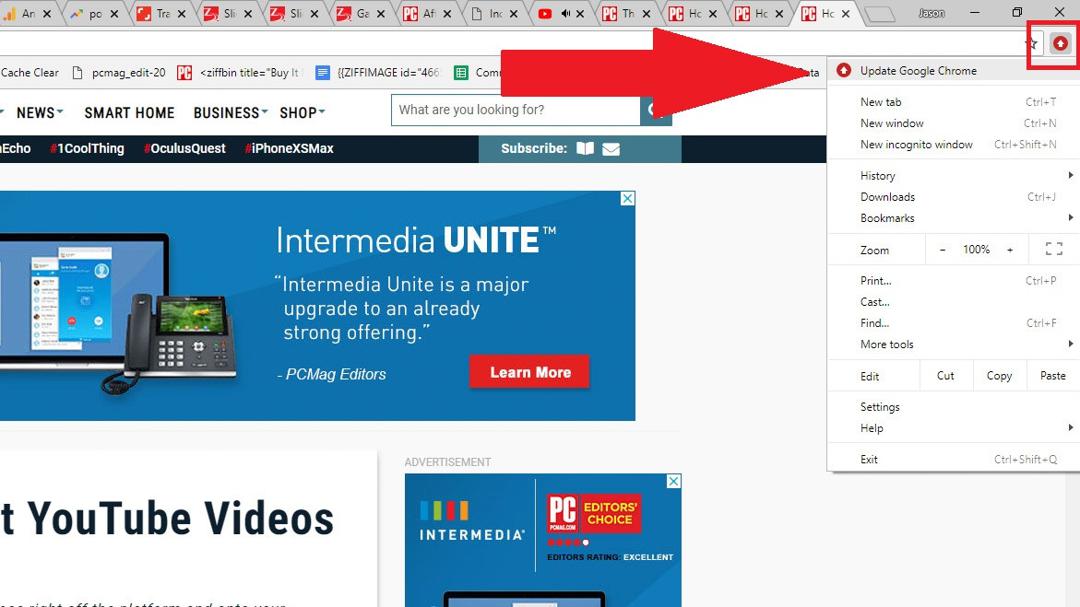Screen dimensions: 1080x607
Task: Toggle fullscreen mode icon in Zoom row
Action: pyautogui.click(x=1054, y=249)
